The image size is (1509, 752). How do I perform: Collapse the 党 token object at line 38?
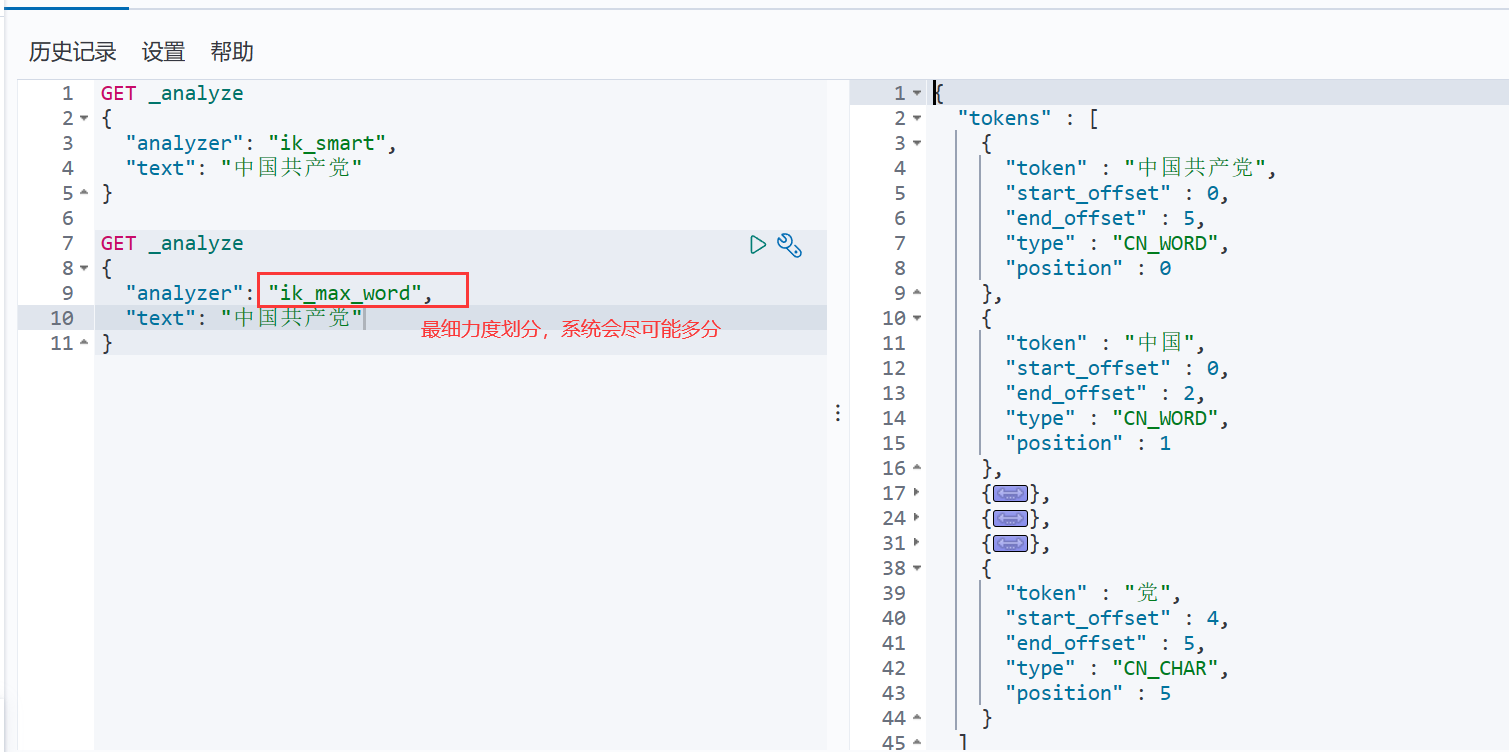coord(917,569)
